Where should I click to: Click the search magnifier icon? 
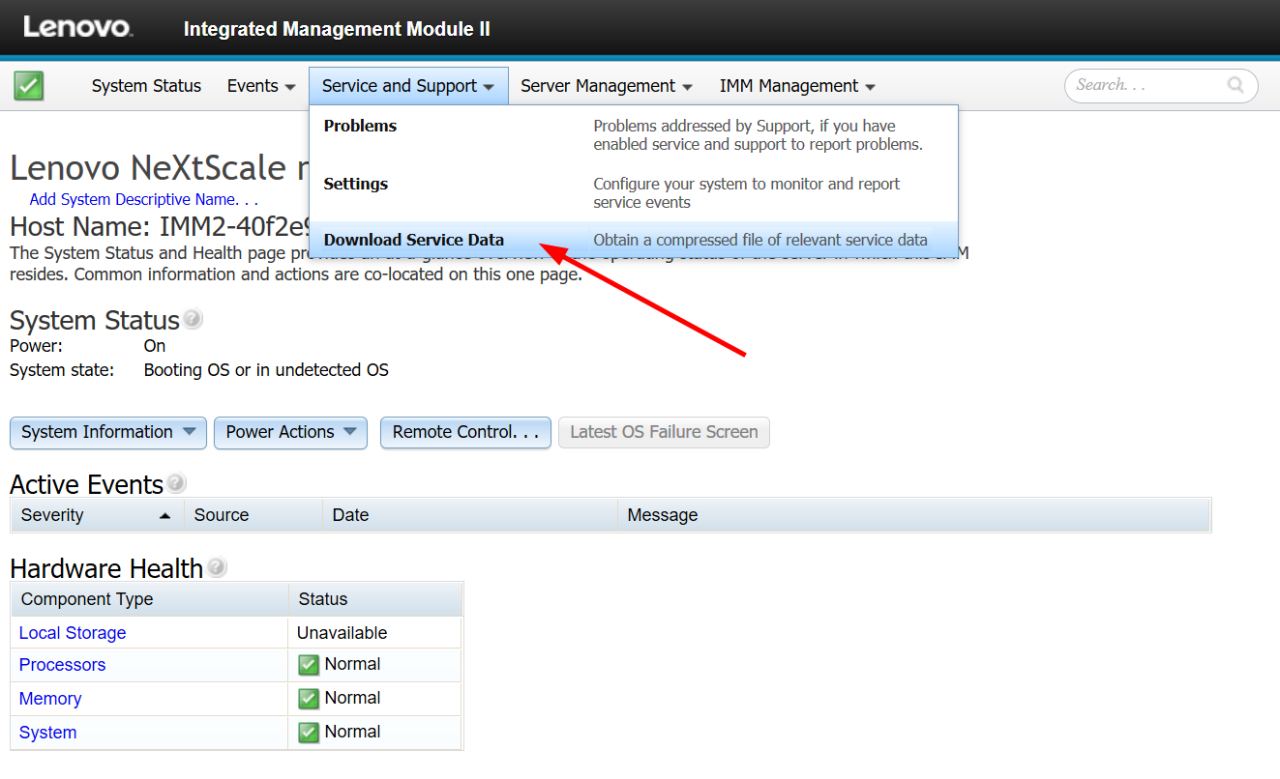[1236, 85]
